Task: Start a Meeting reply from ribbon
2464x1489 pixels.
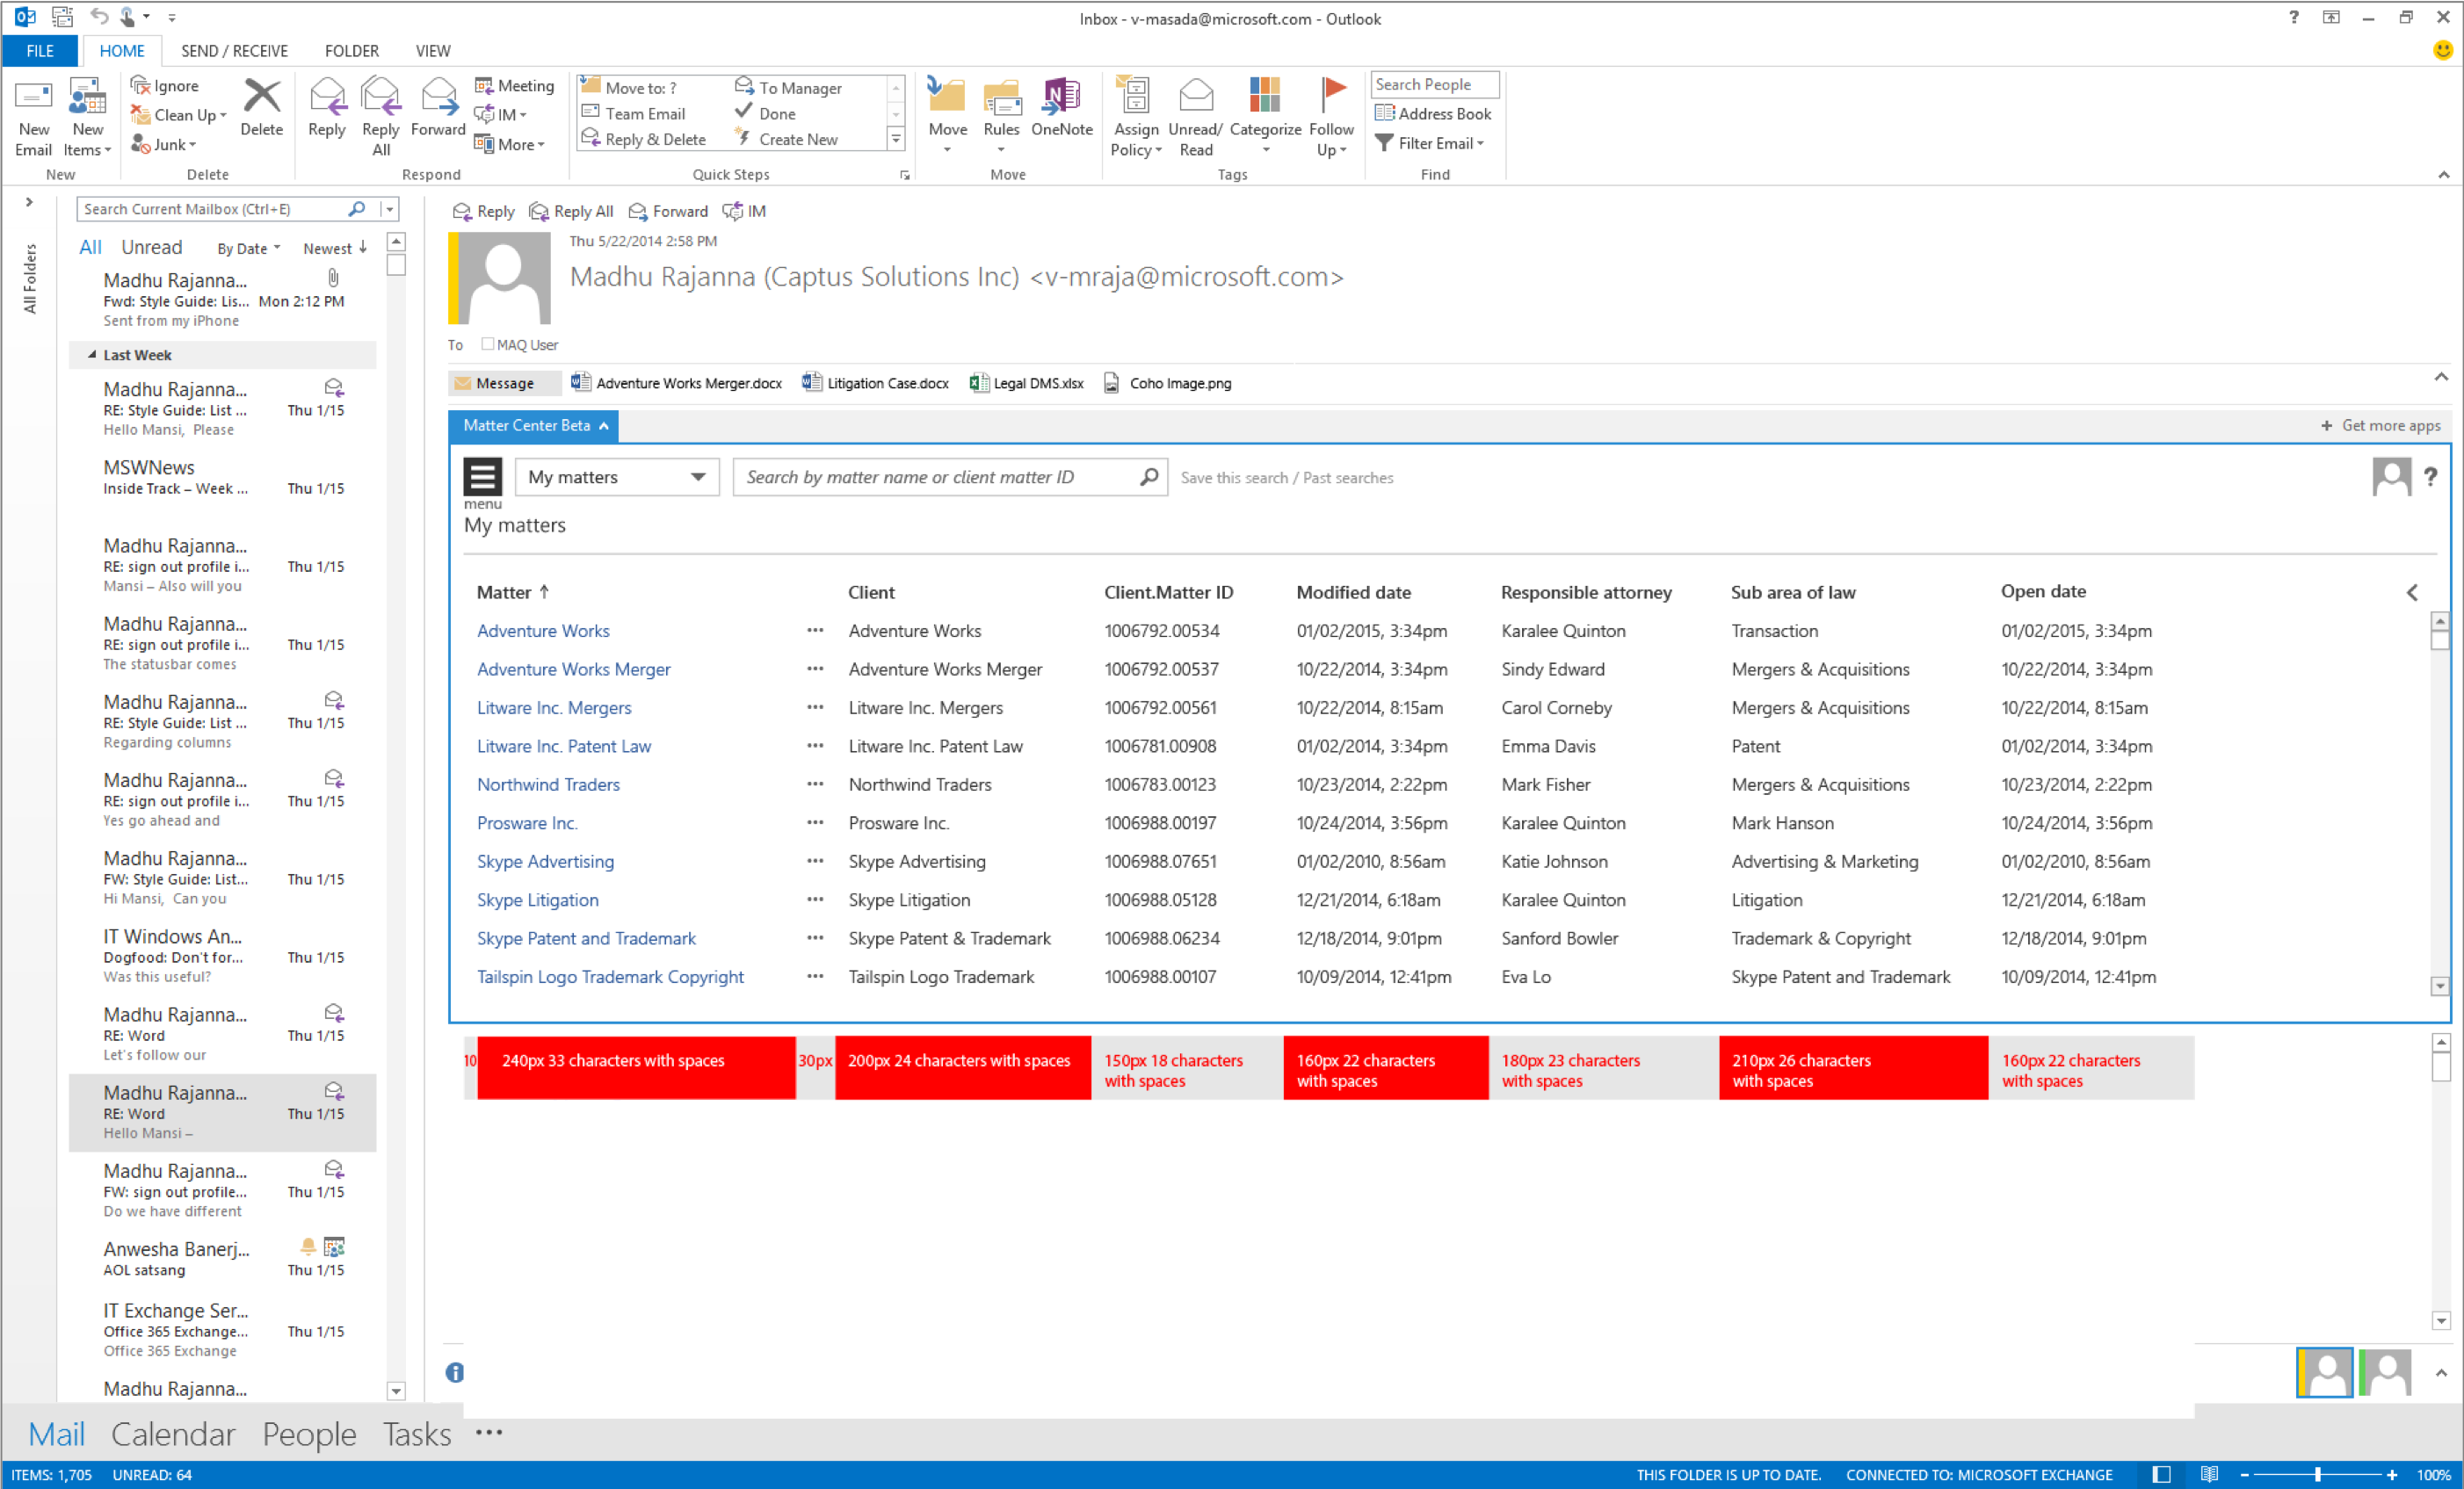Action: point(514,86)
